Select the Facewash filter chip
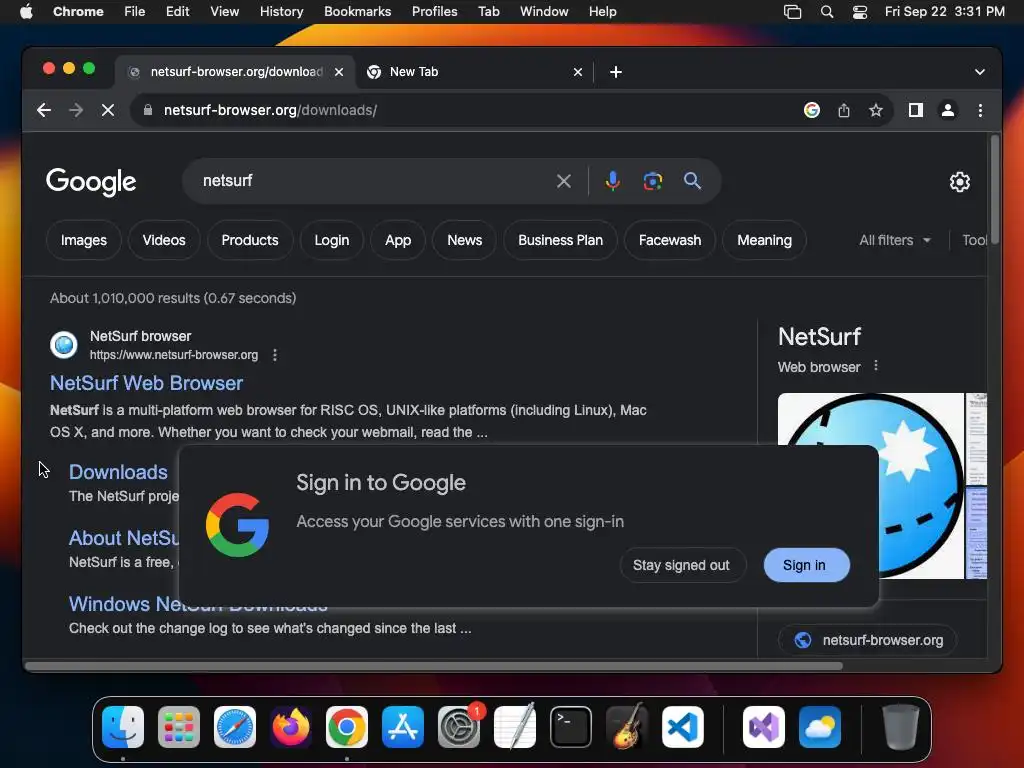 tap(670, 240)
